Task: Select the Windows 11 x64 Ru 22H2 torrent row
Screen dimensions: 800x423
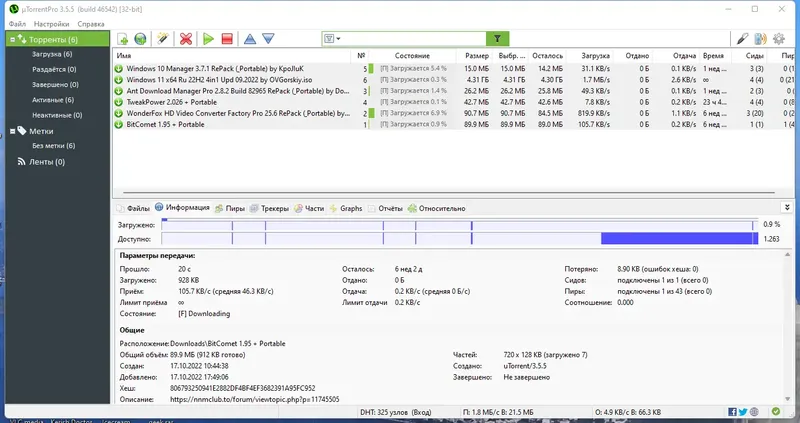Action: coord(453,80)
